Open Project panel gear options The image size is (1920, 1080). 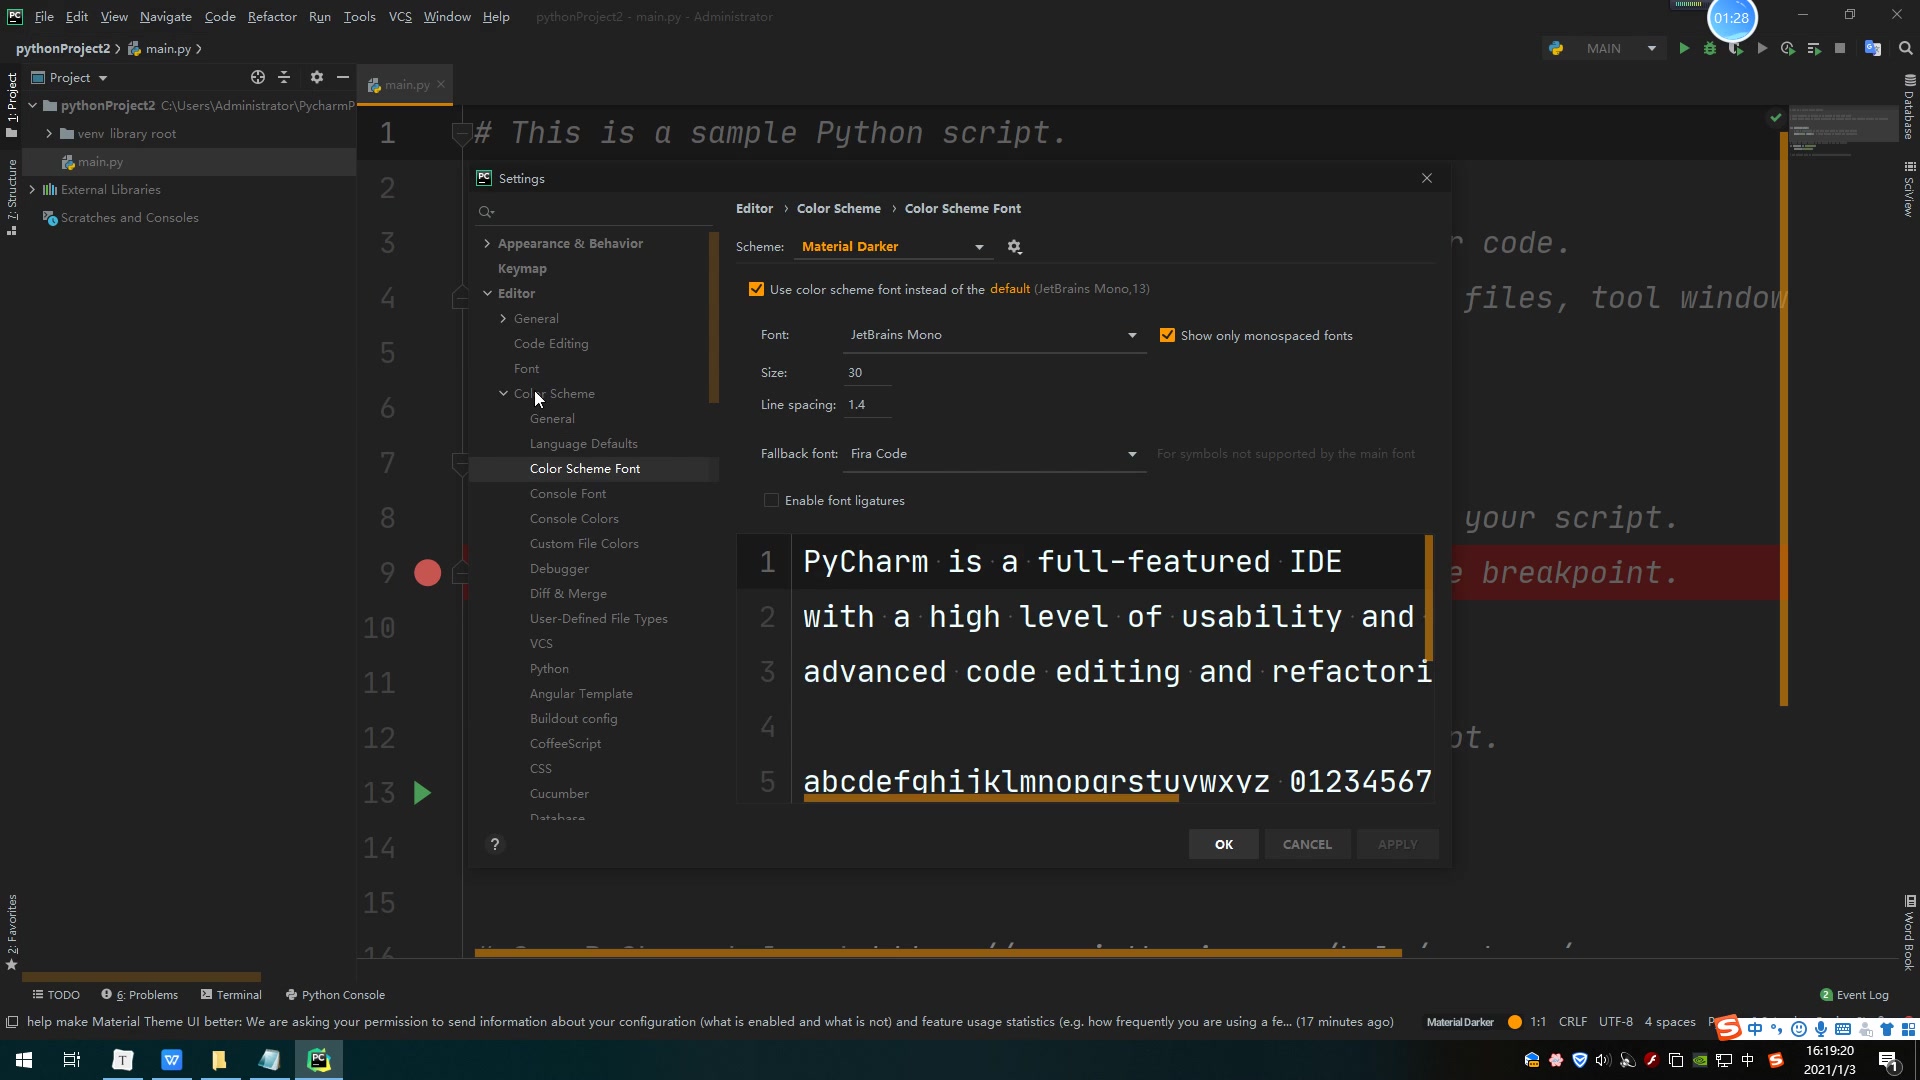tap(317, 77)
